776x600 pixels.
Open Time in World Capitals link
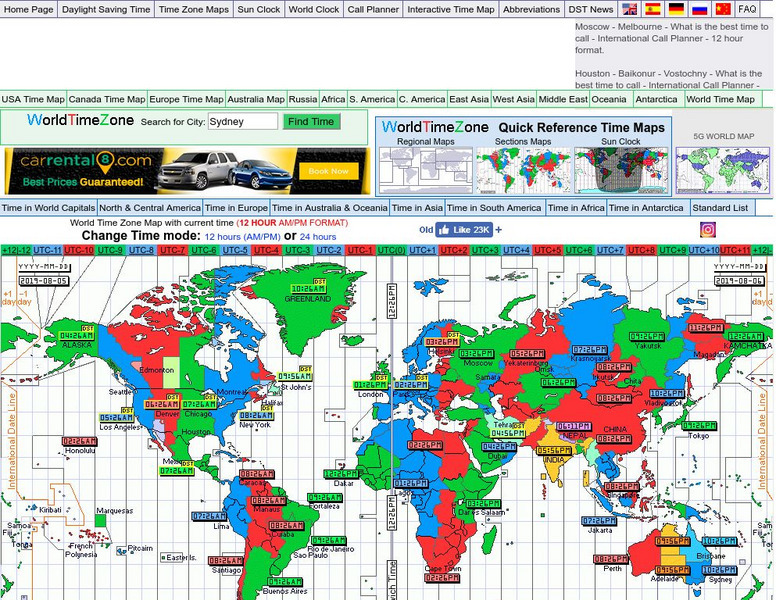pyautogui.click(x=48, y=208)
